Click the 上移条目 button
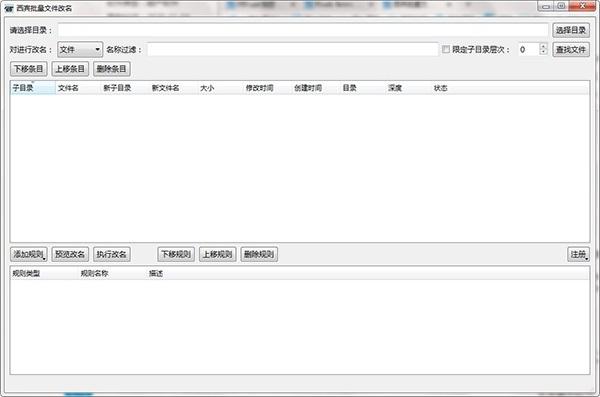 [70, 69]
